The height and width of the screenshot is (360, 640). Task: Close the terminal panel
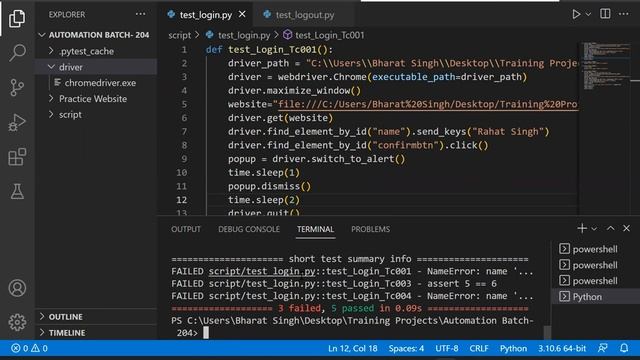(x=626, y=228)
